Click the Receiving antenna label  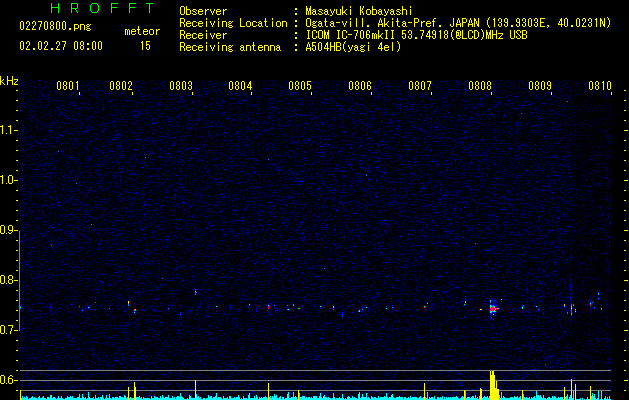230,47
